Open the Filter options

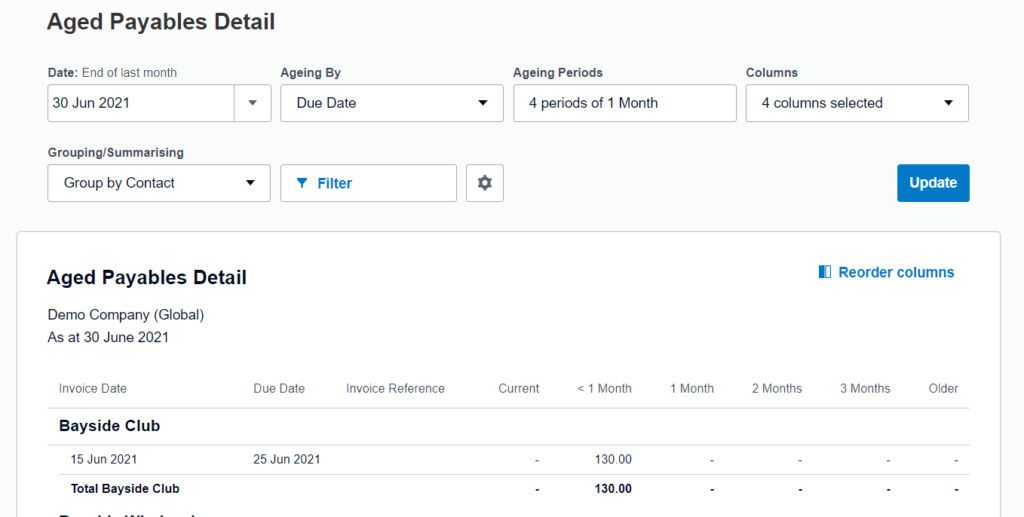[368, 183]
